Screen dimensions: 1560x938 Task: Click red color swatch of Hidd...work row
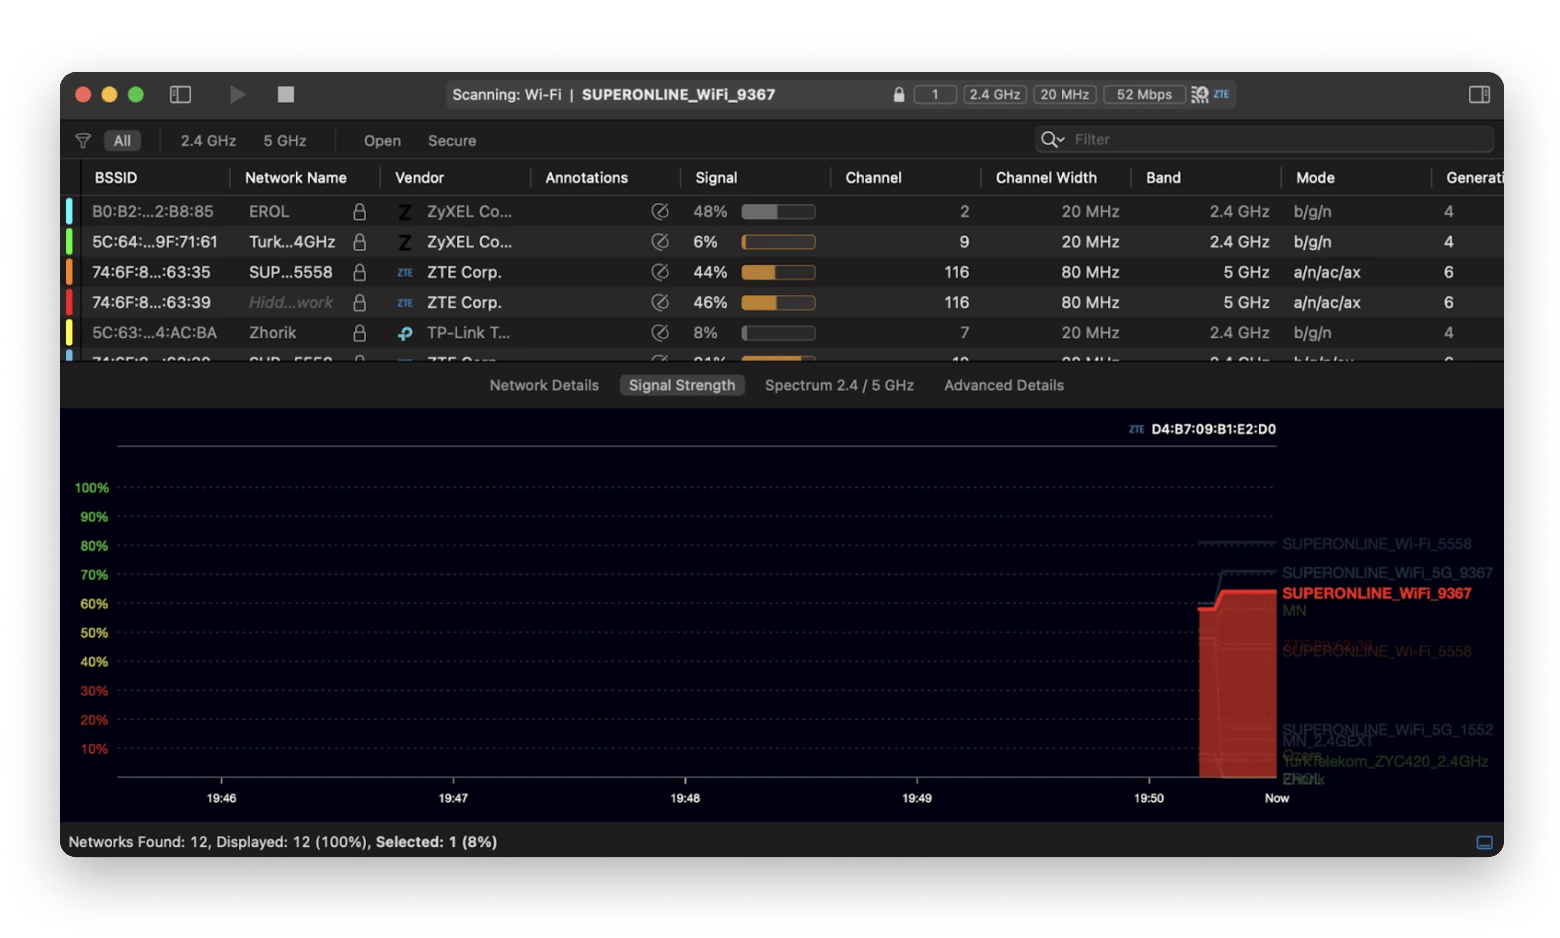69,302
